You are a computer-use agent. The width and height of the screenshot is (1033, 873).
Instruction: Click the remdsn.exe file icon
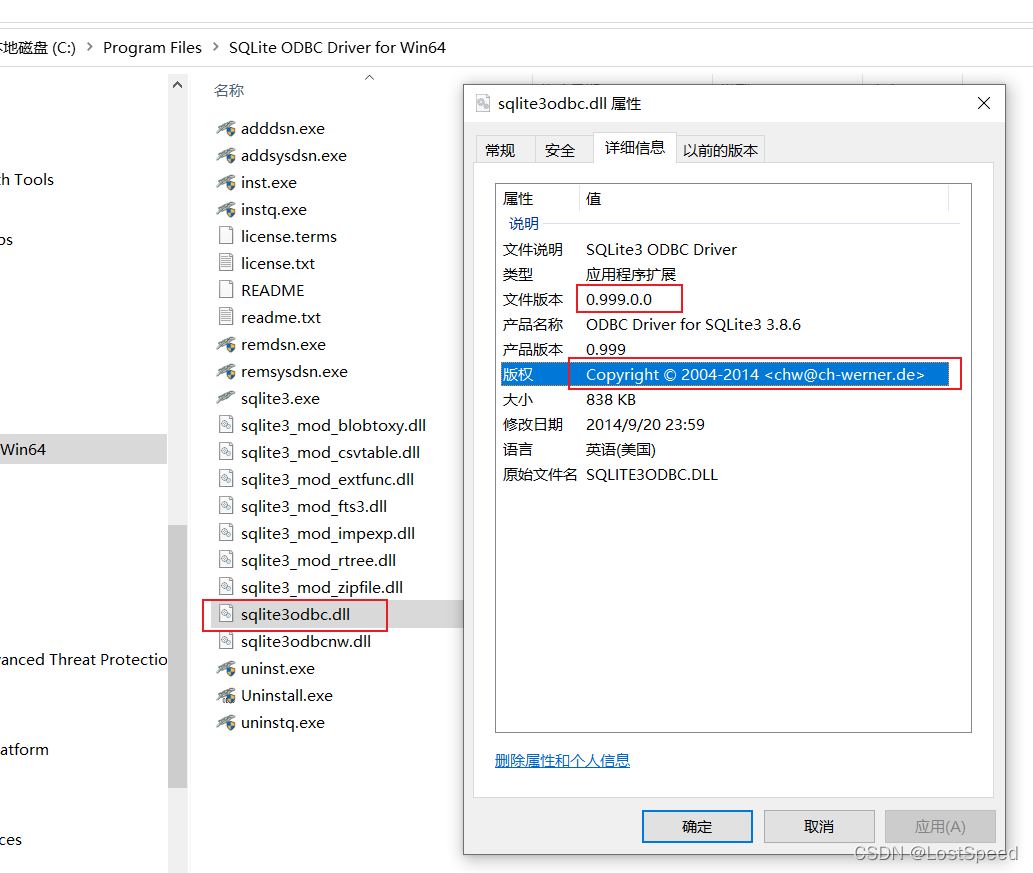point(226,345)
